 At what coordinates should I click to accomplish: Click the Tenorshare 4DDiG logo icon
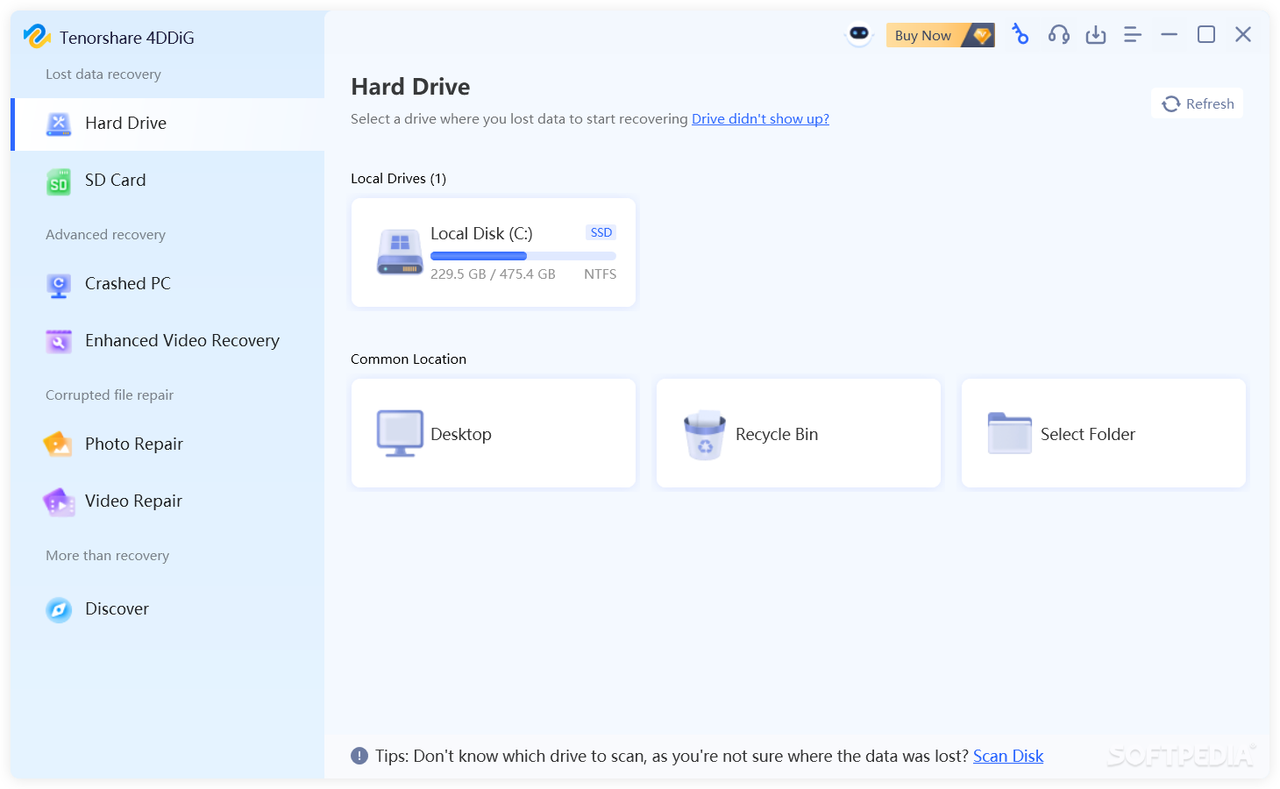pos(37,37)
